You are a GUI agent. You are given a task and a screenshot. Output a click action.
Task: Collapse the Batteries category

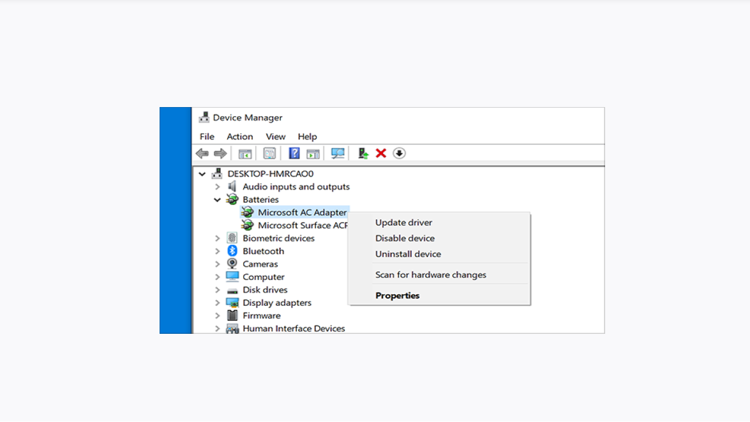tap(217, 200)
